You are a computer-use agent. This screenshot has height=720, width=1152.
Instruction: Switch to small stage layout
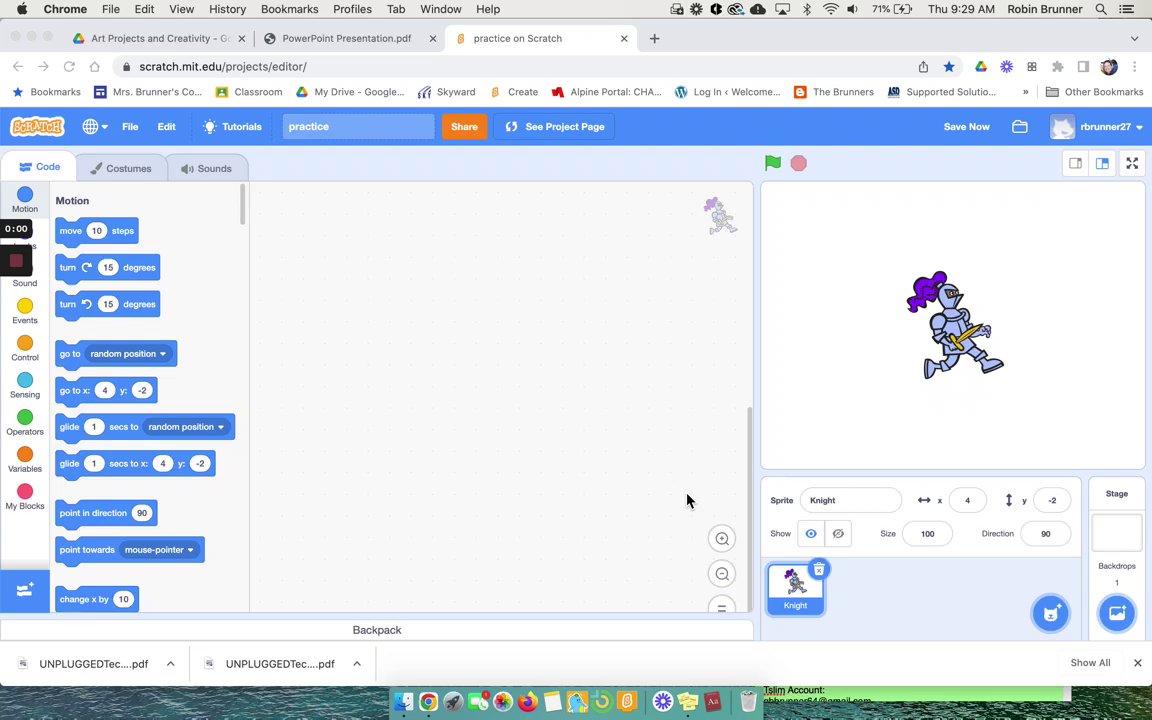[x=1075, y=163]
